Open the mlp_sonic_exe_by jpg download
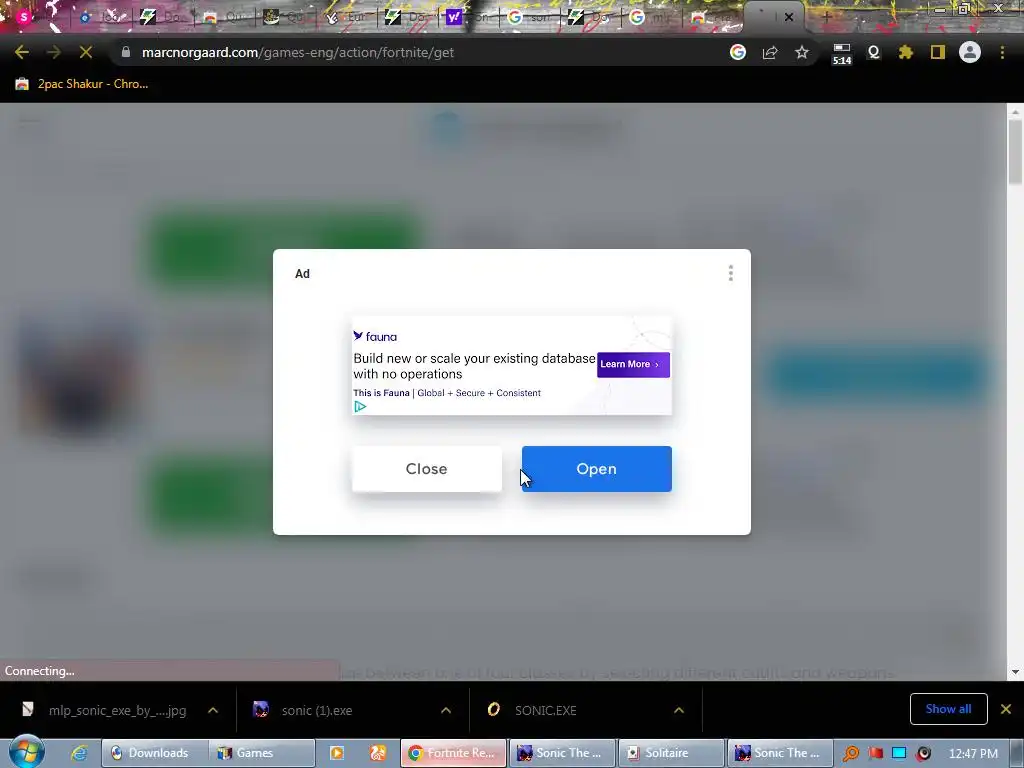The image size is (1024, 768). coord(106,710)
